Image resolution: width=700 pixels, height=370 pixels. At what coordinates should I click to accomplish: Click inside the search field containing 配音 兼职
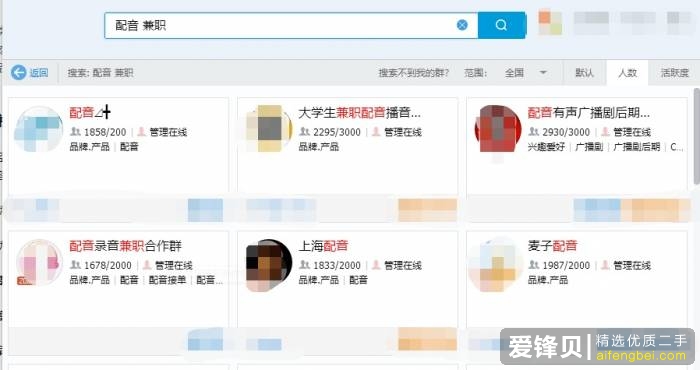tap(291, 25)
